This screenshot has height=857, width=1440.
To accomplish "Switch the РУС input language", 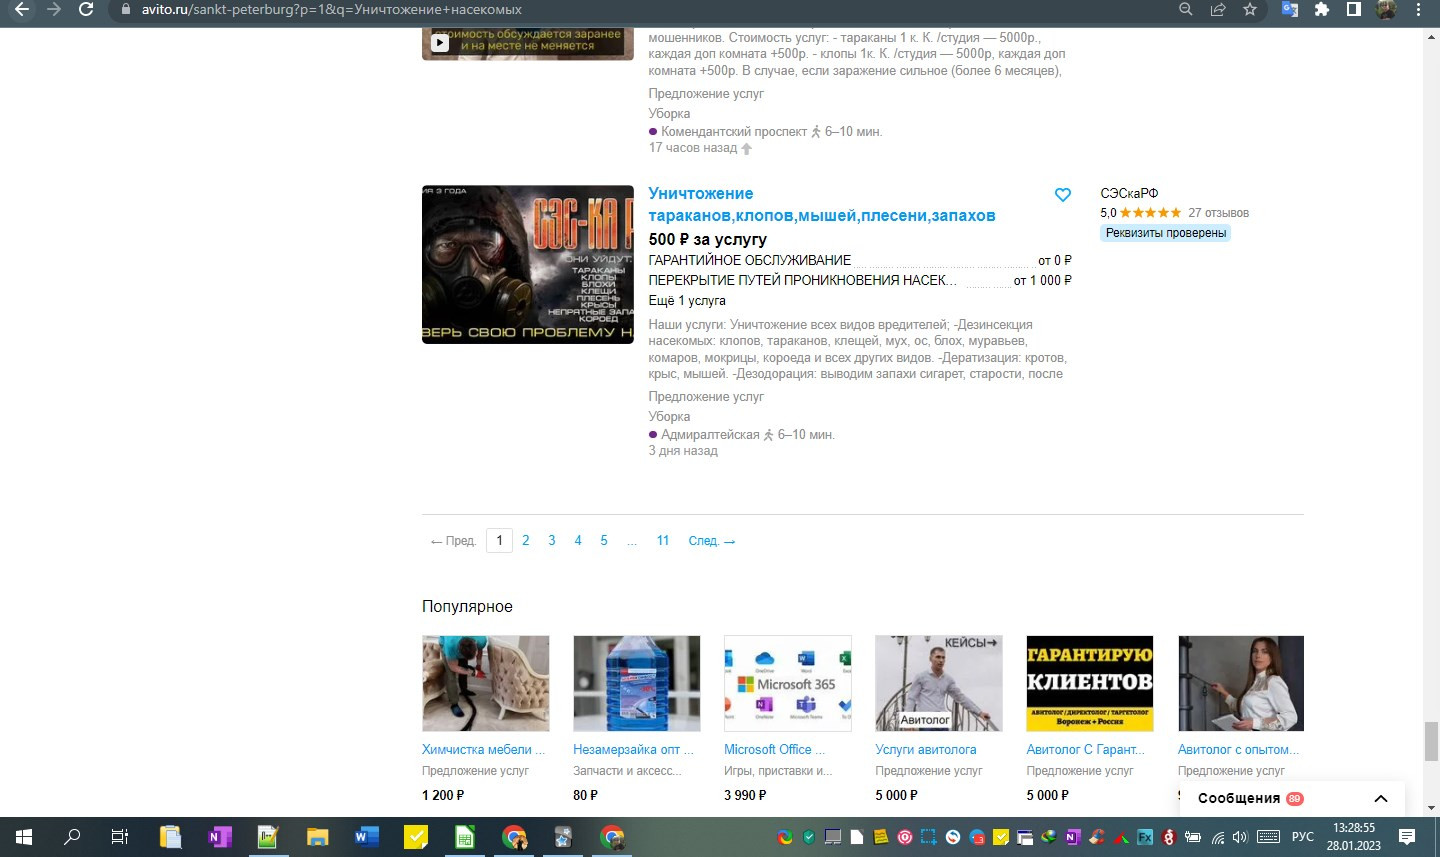I will point(1303,837).
